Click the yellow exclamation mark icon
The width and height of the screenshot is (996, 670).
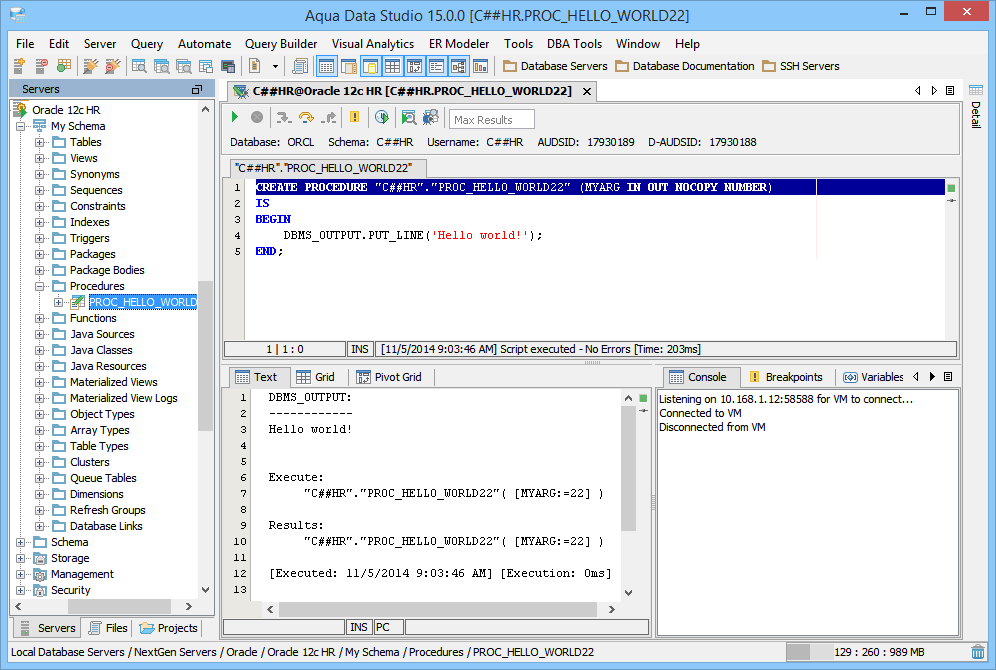pos(354,118)
